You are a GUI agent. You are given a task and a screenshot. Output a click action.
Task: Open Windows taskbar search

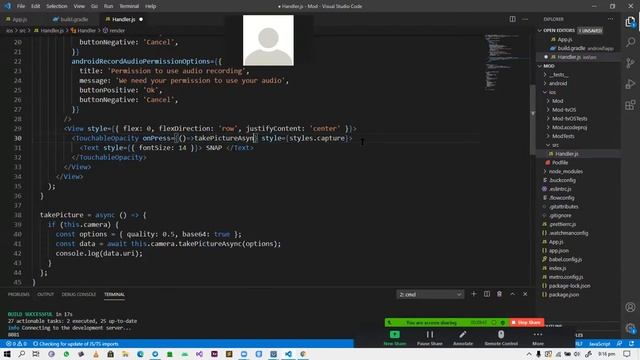coord(22,354)
